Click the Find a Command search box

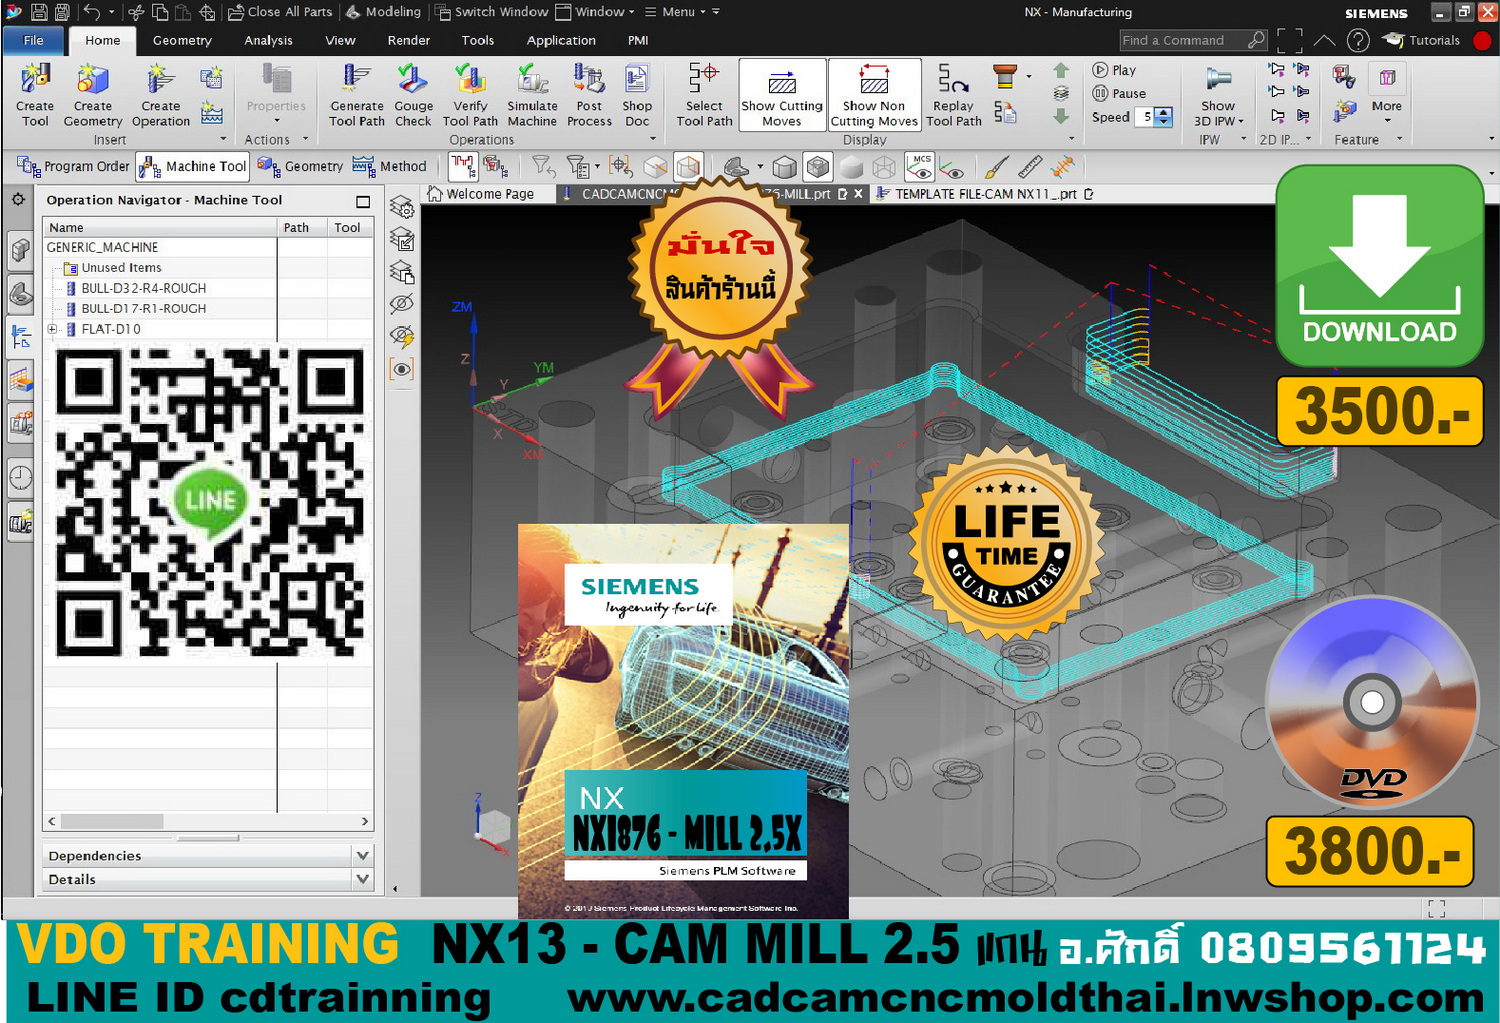point(1182,40)
